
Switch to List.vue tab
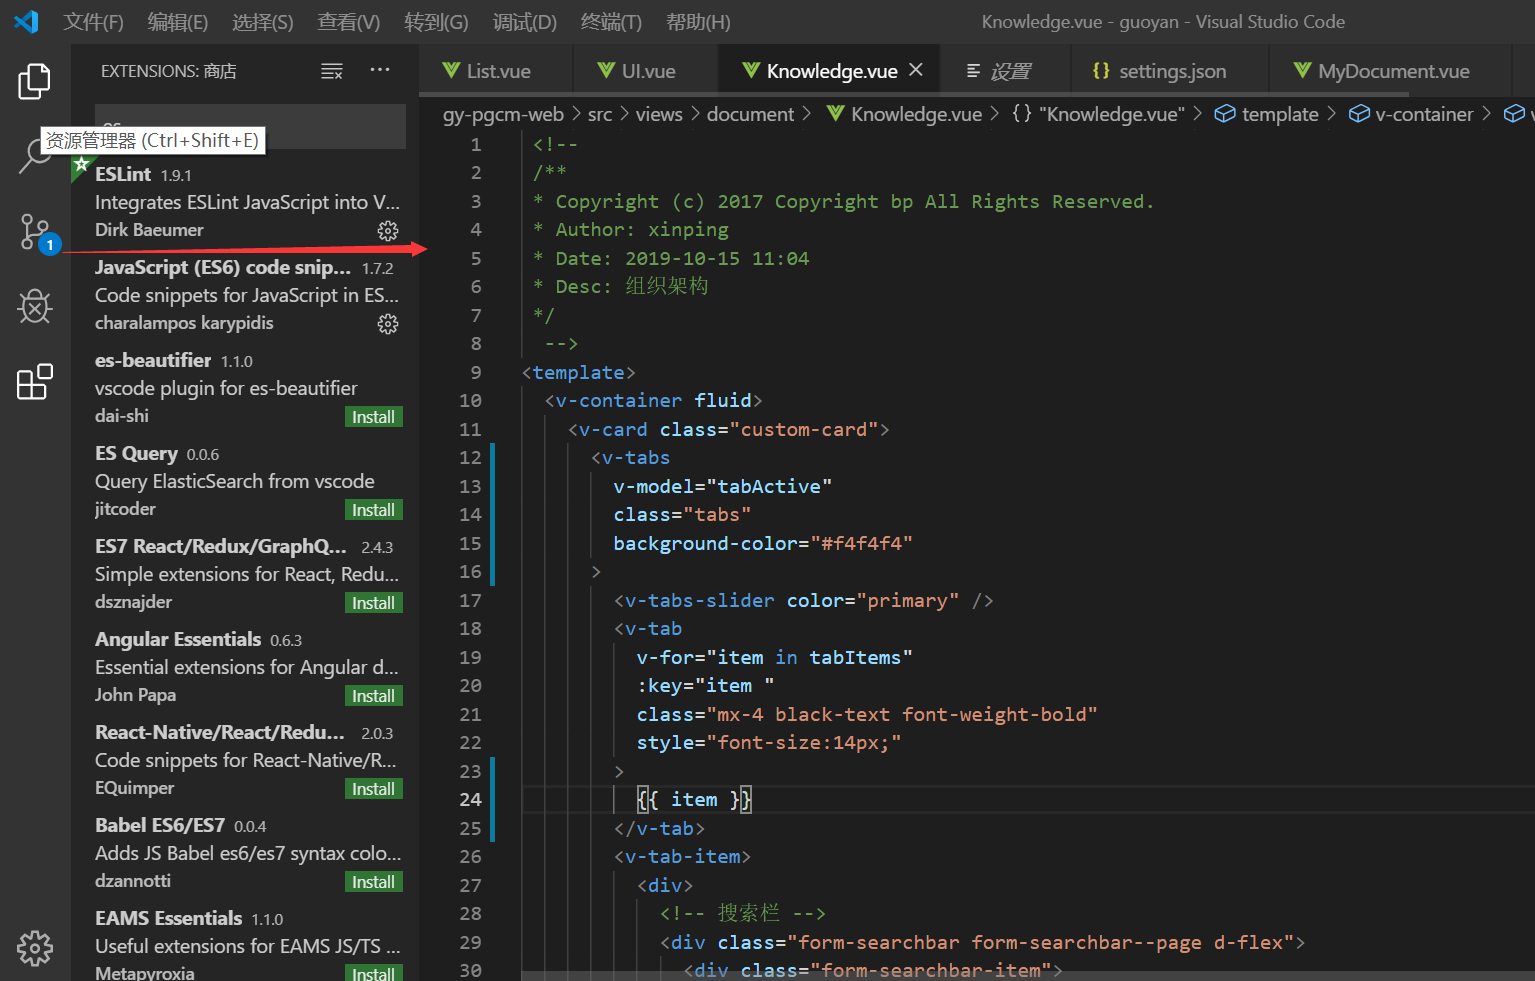pyautogui.click(x=497, y=71)
